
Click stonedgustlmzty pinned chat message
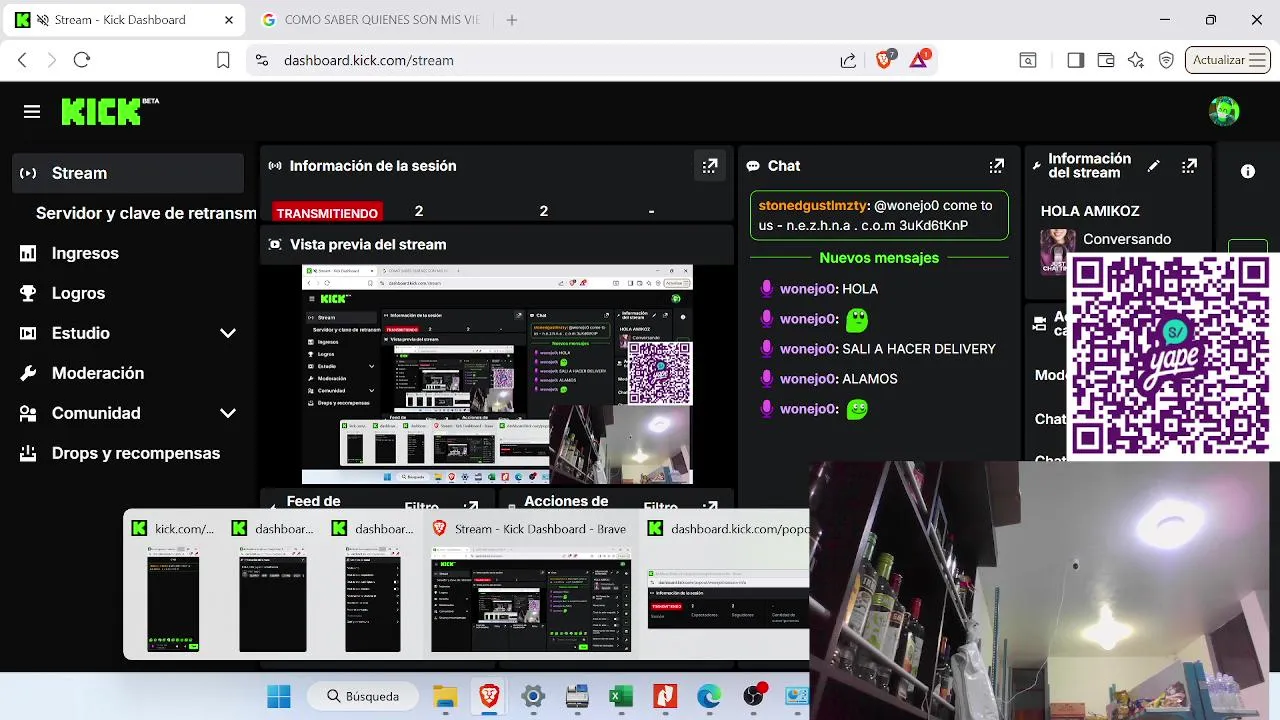pos(879,216)
